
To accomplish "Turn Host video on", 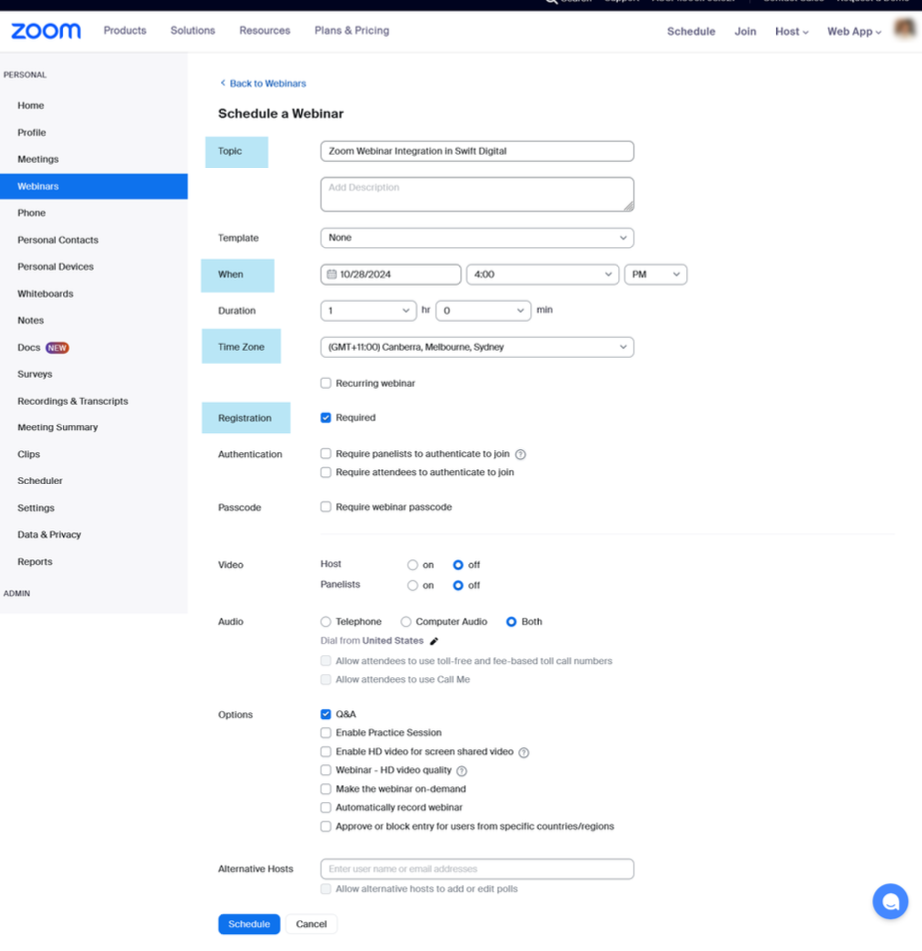I will [412, 565].
